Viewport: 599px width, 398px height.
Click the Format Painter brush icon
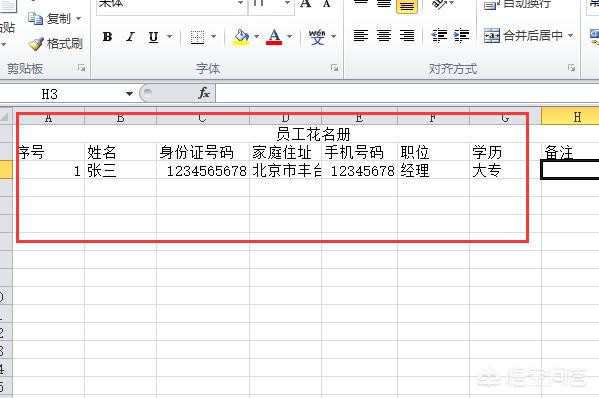(x=36, y=44)
